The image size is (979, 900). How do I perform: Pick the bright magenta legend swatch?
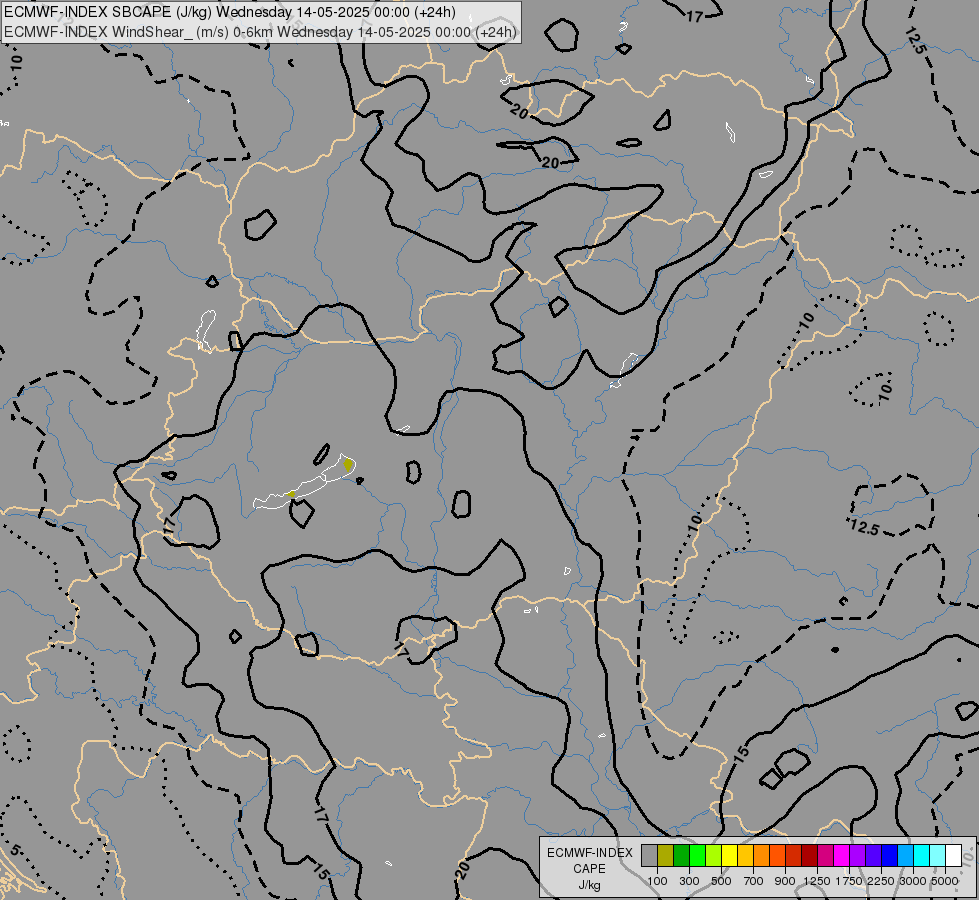(x=841, y=856)
